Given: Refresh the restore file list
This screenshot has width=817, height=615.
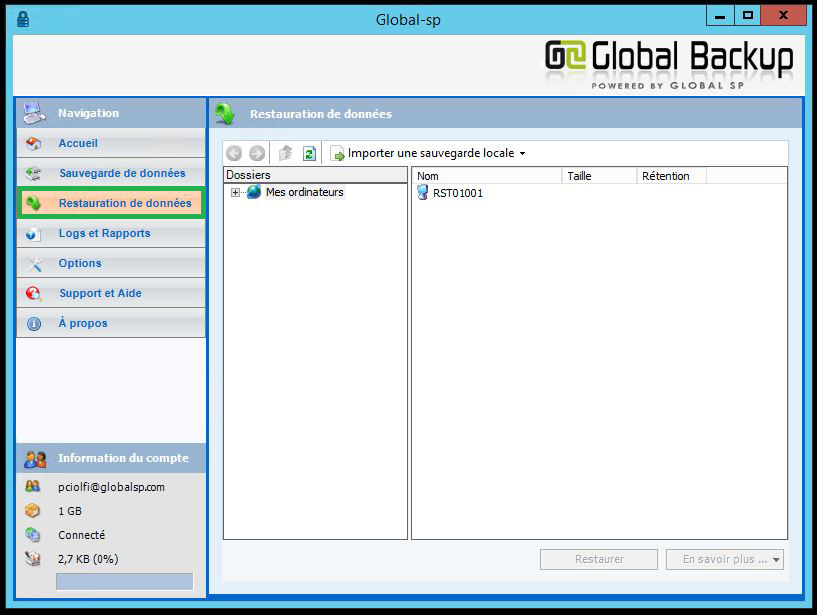Looking at the screenshot, I should (x=310, y=153).
